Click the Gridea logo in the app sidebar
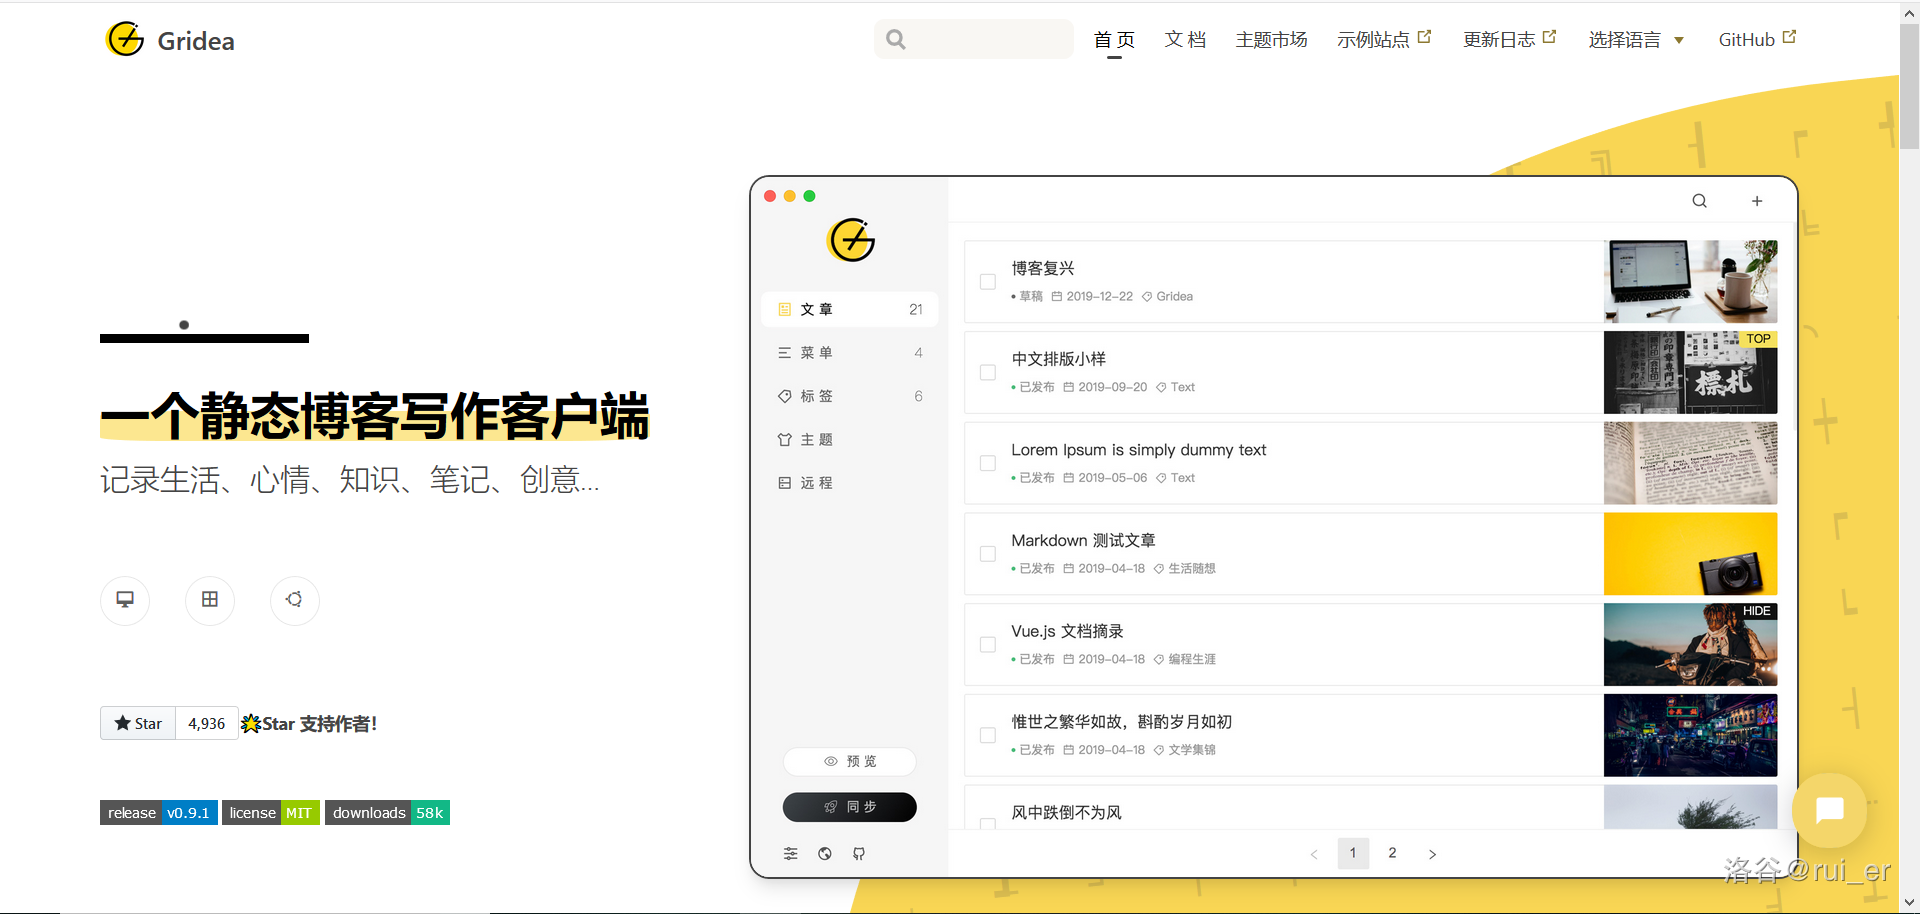This screenshot has width=1920, height=914. coord(851,240)
